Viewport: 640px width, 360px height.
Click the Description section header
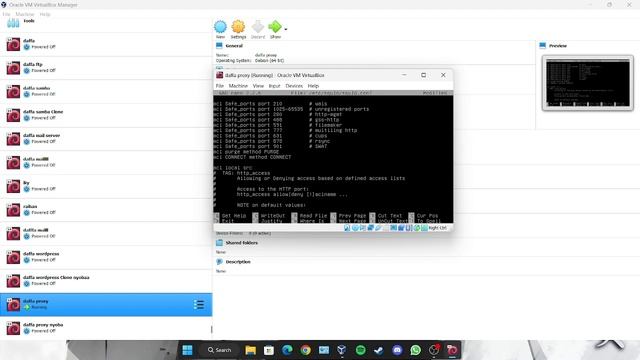(238, 262)
